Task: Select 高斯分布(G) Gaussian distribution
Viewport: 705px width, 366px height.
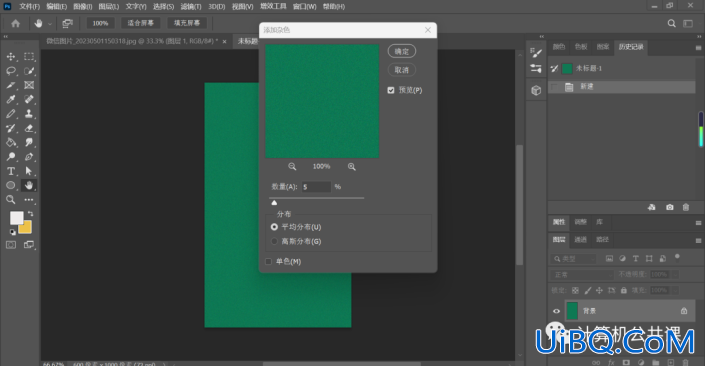Action: click(x=274, y=241)
